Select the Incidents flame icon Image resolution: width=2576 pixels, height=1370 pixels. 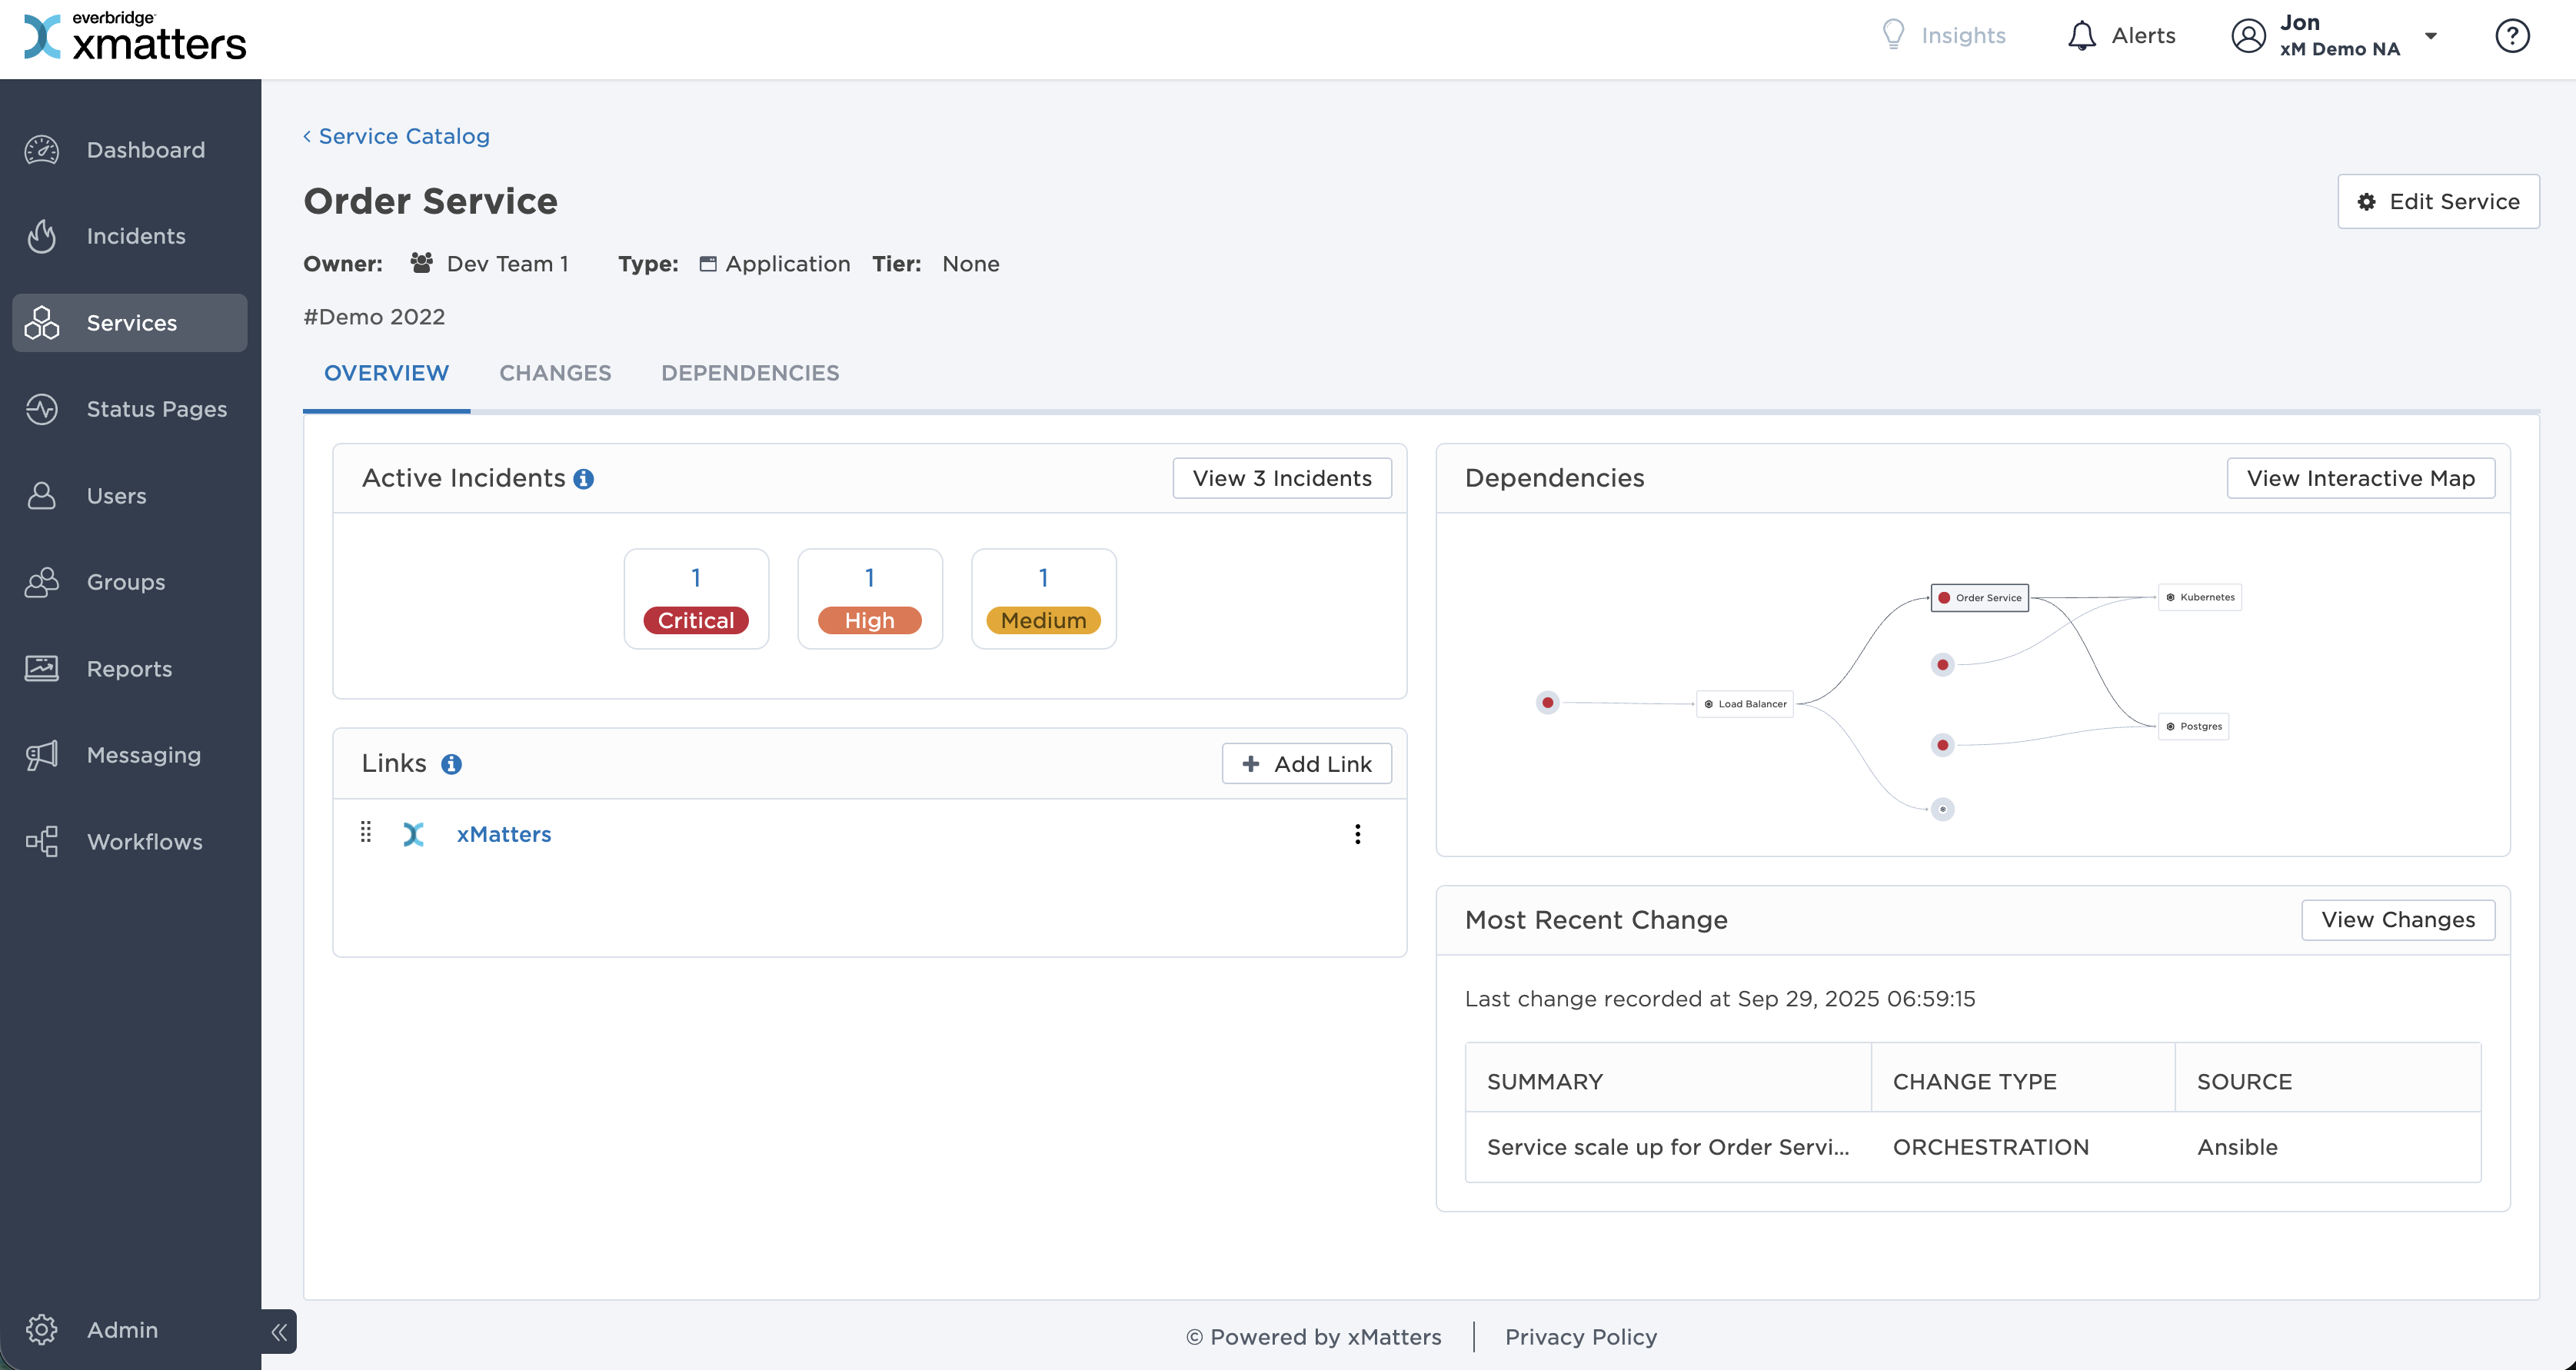coord(42,236)
